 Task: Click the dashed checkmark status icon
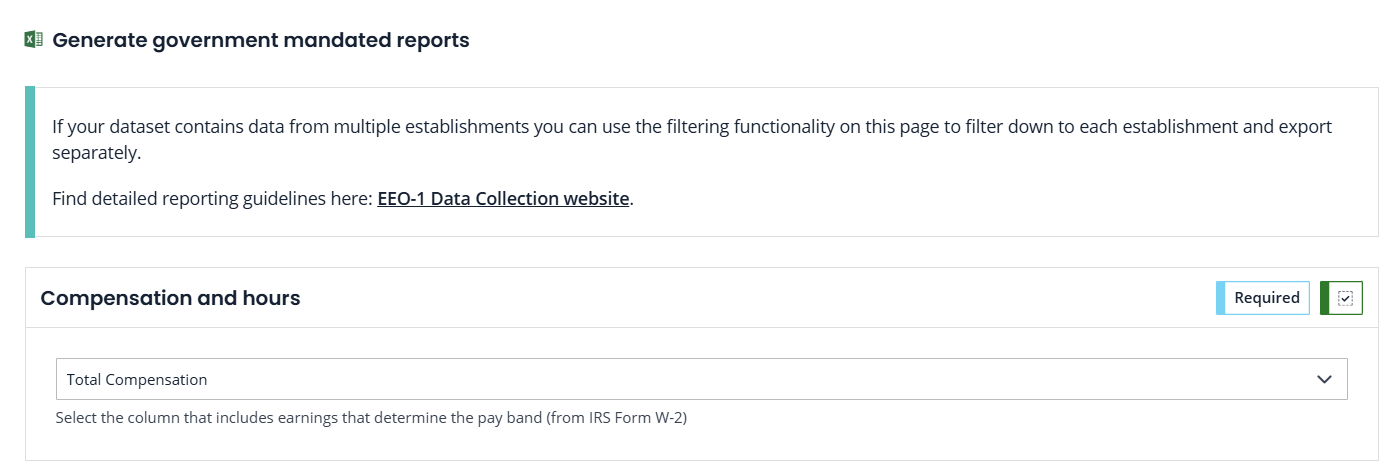(x=1345, y=298)
